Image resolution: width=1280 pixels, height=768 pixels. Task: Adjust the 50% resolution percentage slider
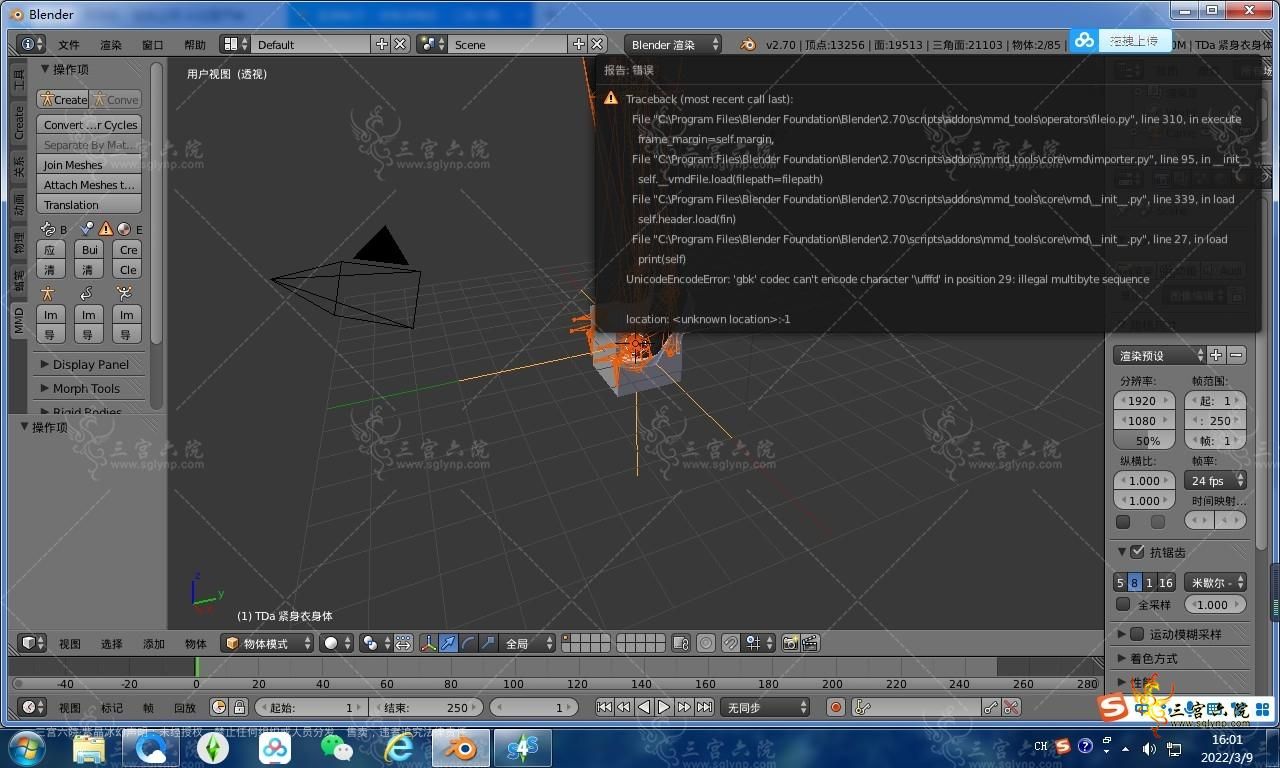point(1144,441)
